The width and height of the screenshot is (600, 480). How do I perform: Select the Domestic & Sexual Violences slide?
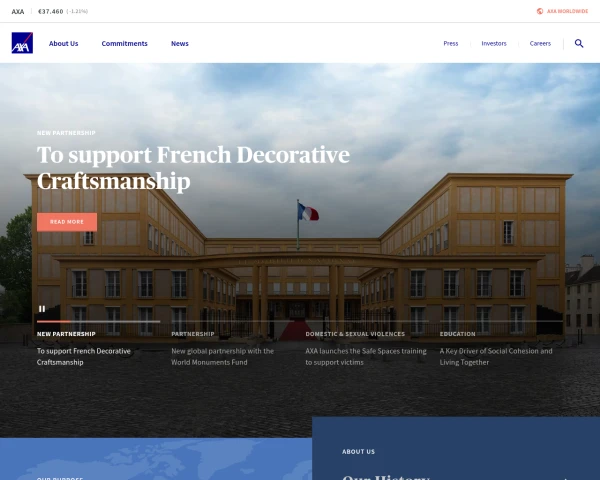tap(367, 348)
